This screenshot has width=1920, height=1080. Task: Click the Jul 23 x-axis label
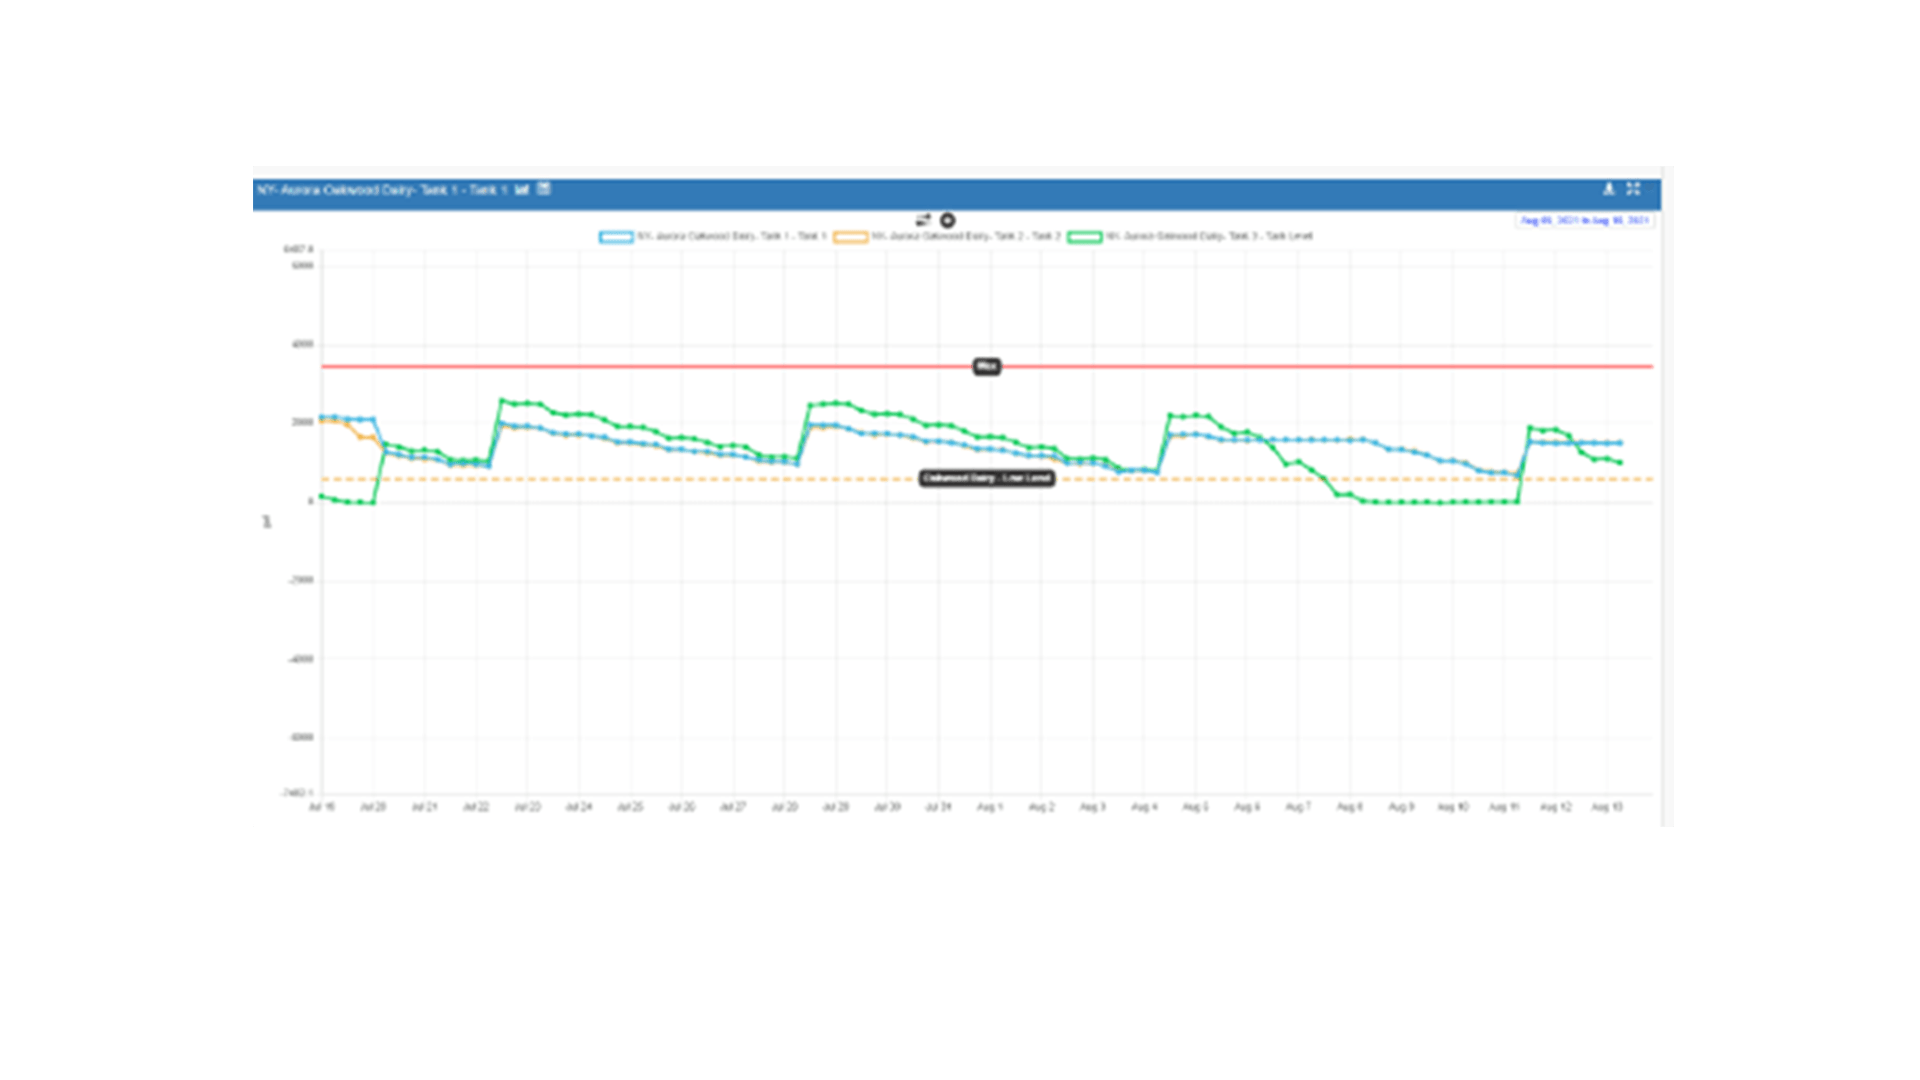527,807
